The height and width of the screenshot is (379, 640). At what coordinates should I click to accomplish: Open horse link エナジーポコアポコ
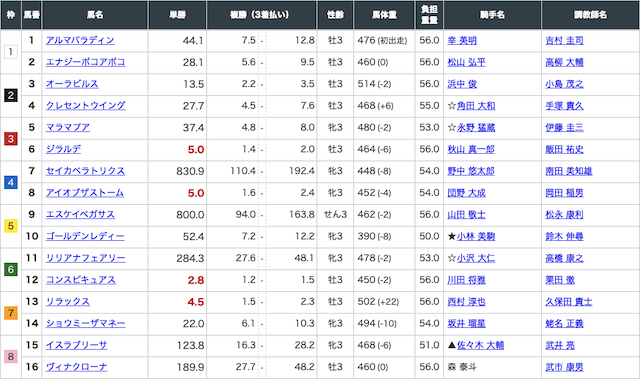85,62
